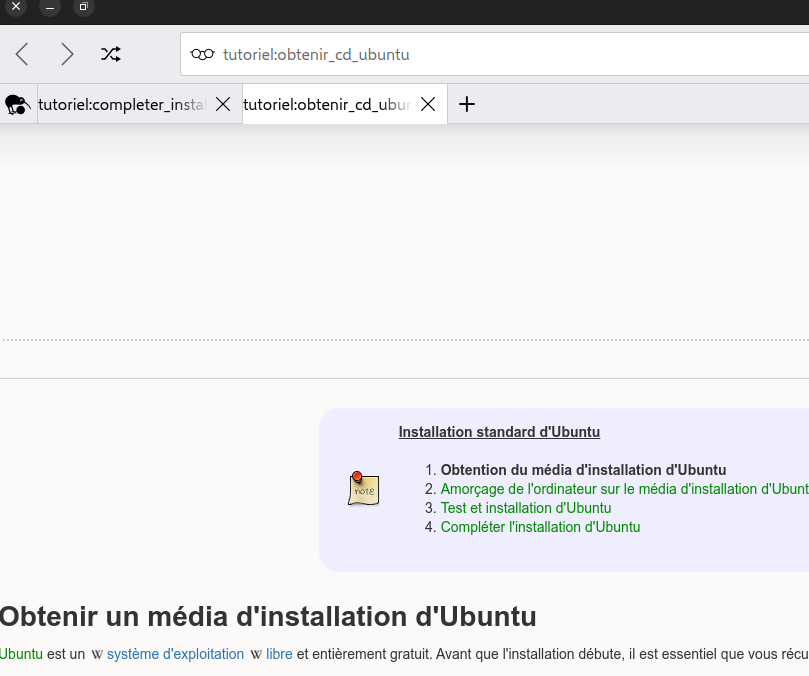Click the Kiwix kiwi bird icon
The image size is (809, 676).
click(16, 104)
